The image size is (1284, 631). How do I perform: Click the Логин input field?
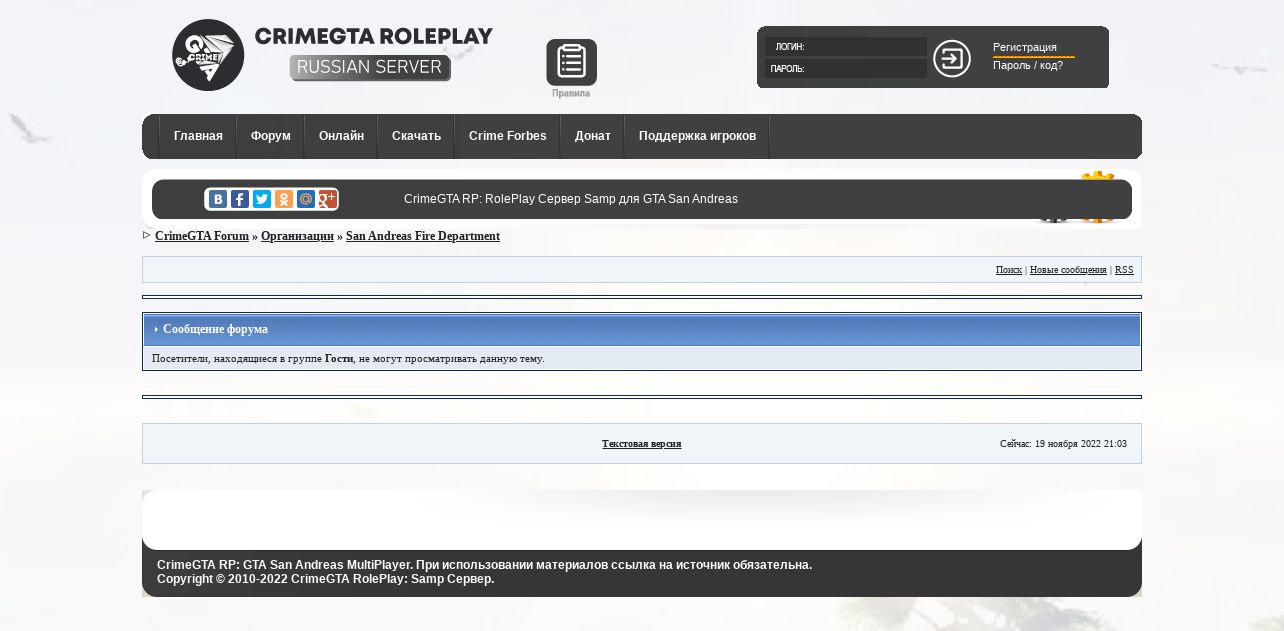tap(846, 47)
